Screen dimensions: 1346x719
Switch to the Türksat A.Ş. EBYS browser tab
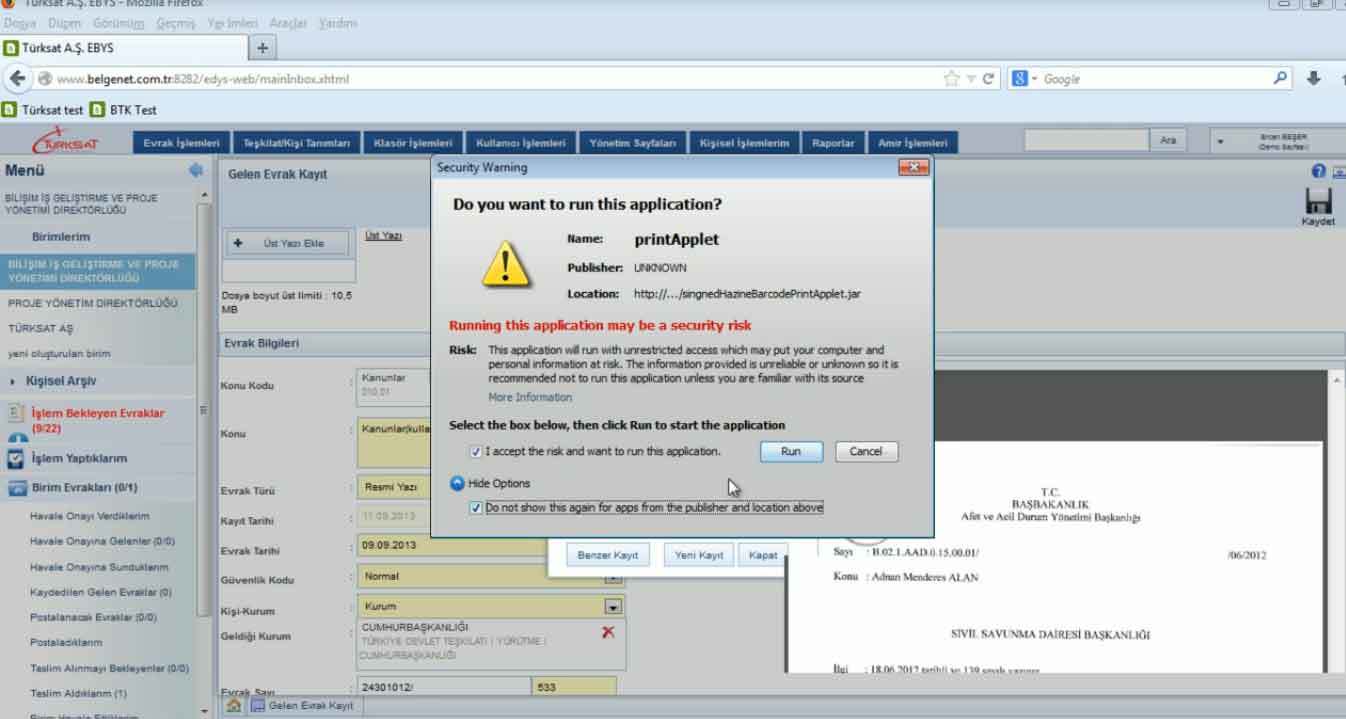(122, 48)
